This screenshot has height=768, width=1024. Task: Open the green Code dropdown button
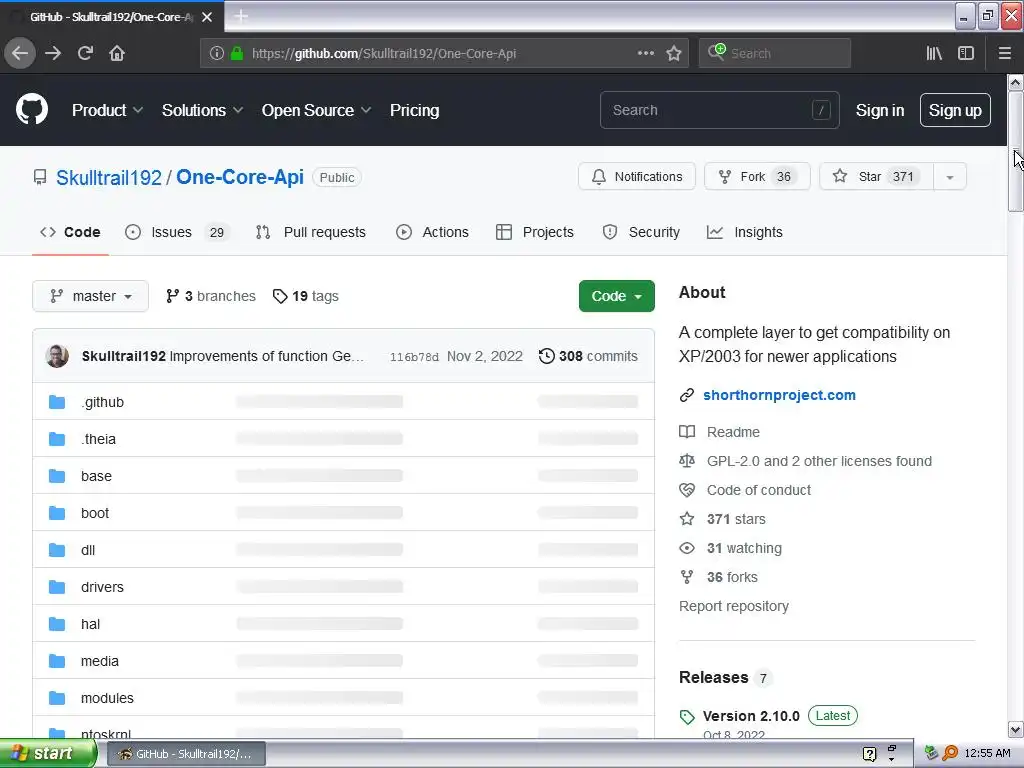[616, 296]
